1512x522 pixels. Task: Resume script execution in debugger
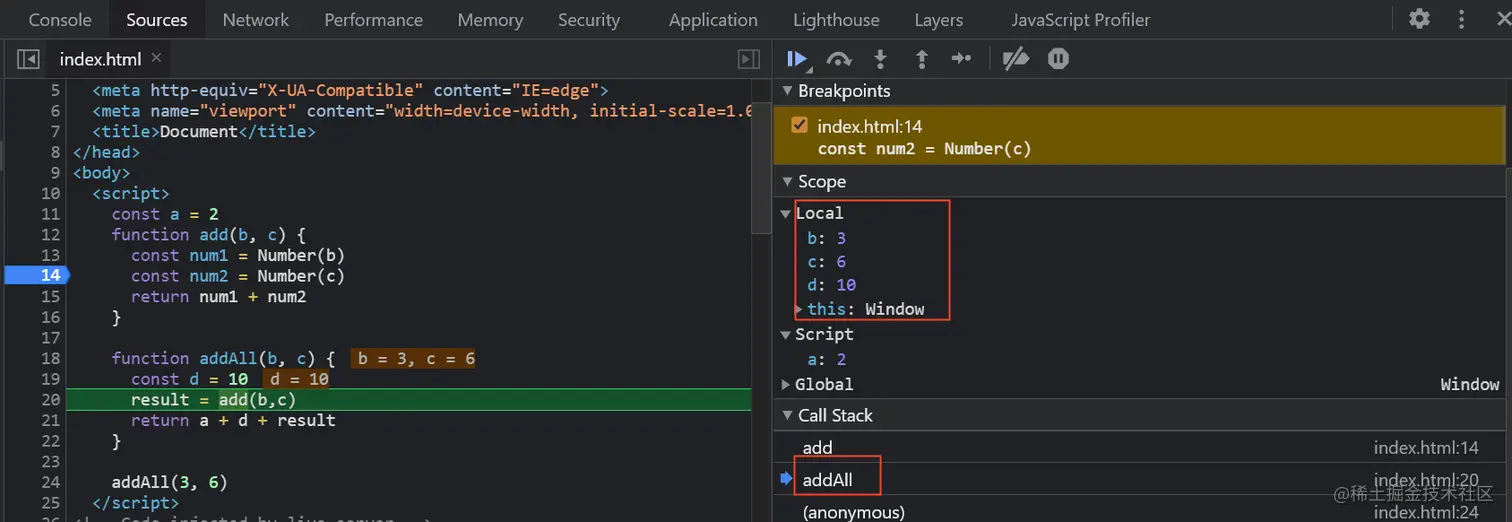point(796,59)
